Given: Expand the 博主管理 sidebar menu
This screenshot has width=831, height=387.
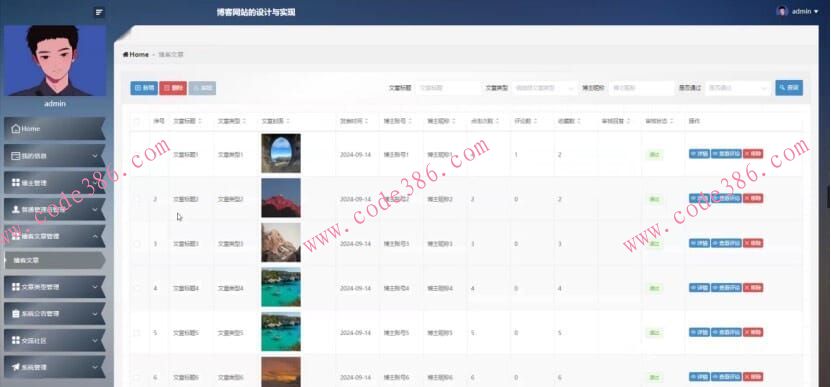Looking at the screenshot, I should click(55, 183).
